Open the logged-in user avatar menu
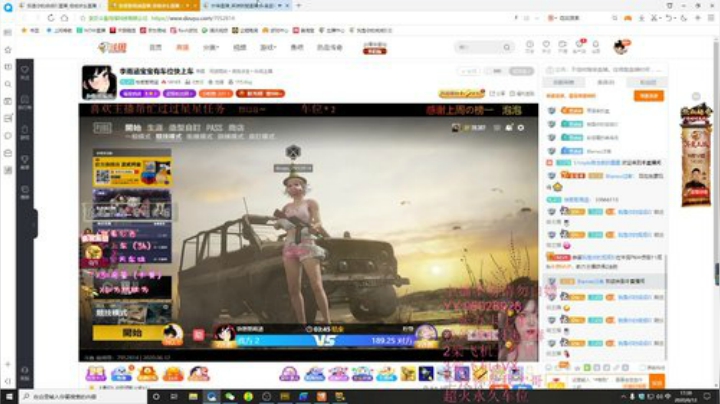Screen dimensions: 720x404 [621, 47]
